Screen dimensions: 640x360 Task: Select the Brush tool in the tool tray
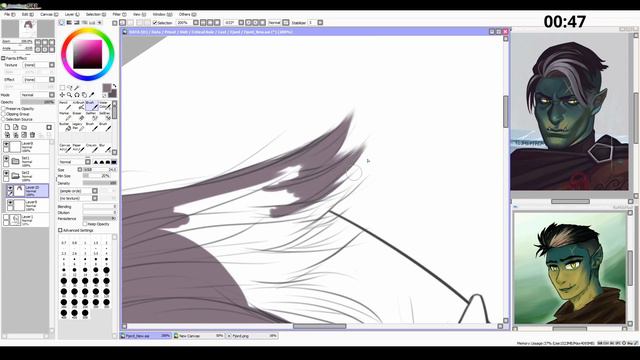click(x=92, y=105)
